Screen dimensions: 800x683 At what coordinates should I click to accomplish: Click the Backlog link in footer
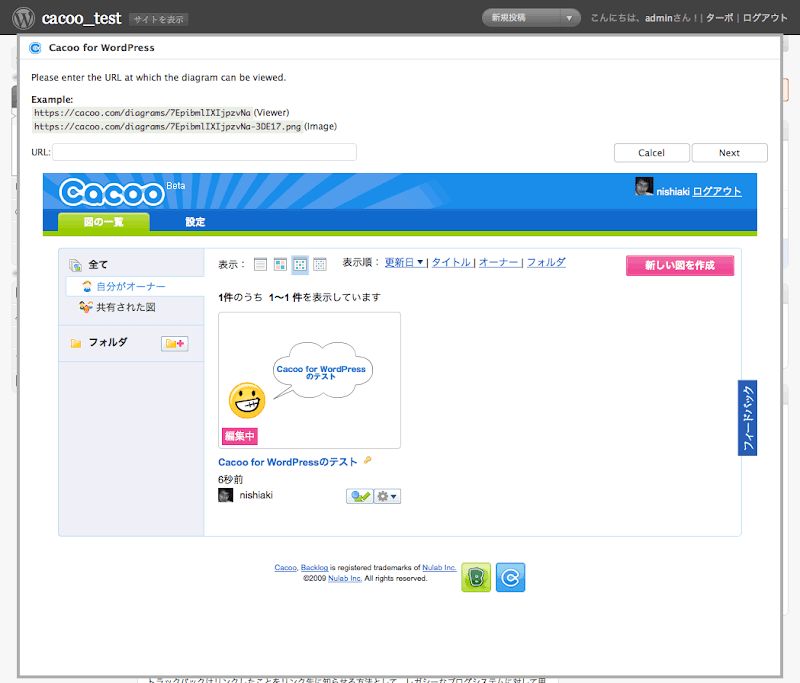click(x=314, y=568)
